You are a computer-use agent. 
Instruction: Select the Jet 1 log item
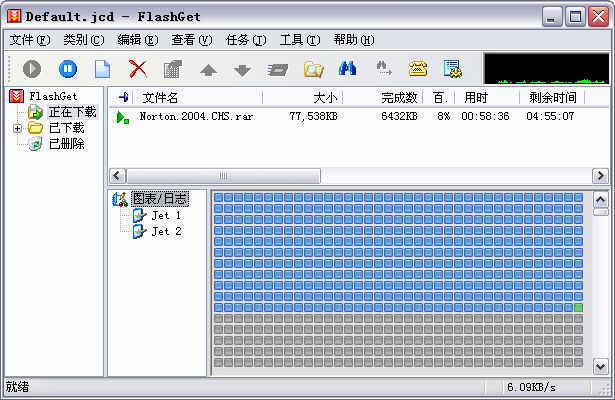click(165, 215)
